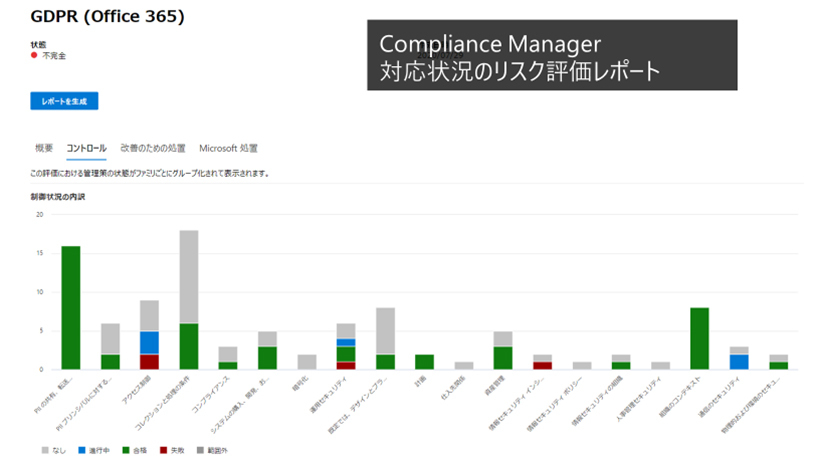
Task: Select the tall green 組織のコンテキスト bar
Action: click(700, 339)
